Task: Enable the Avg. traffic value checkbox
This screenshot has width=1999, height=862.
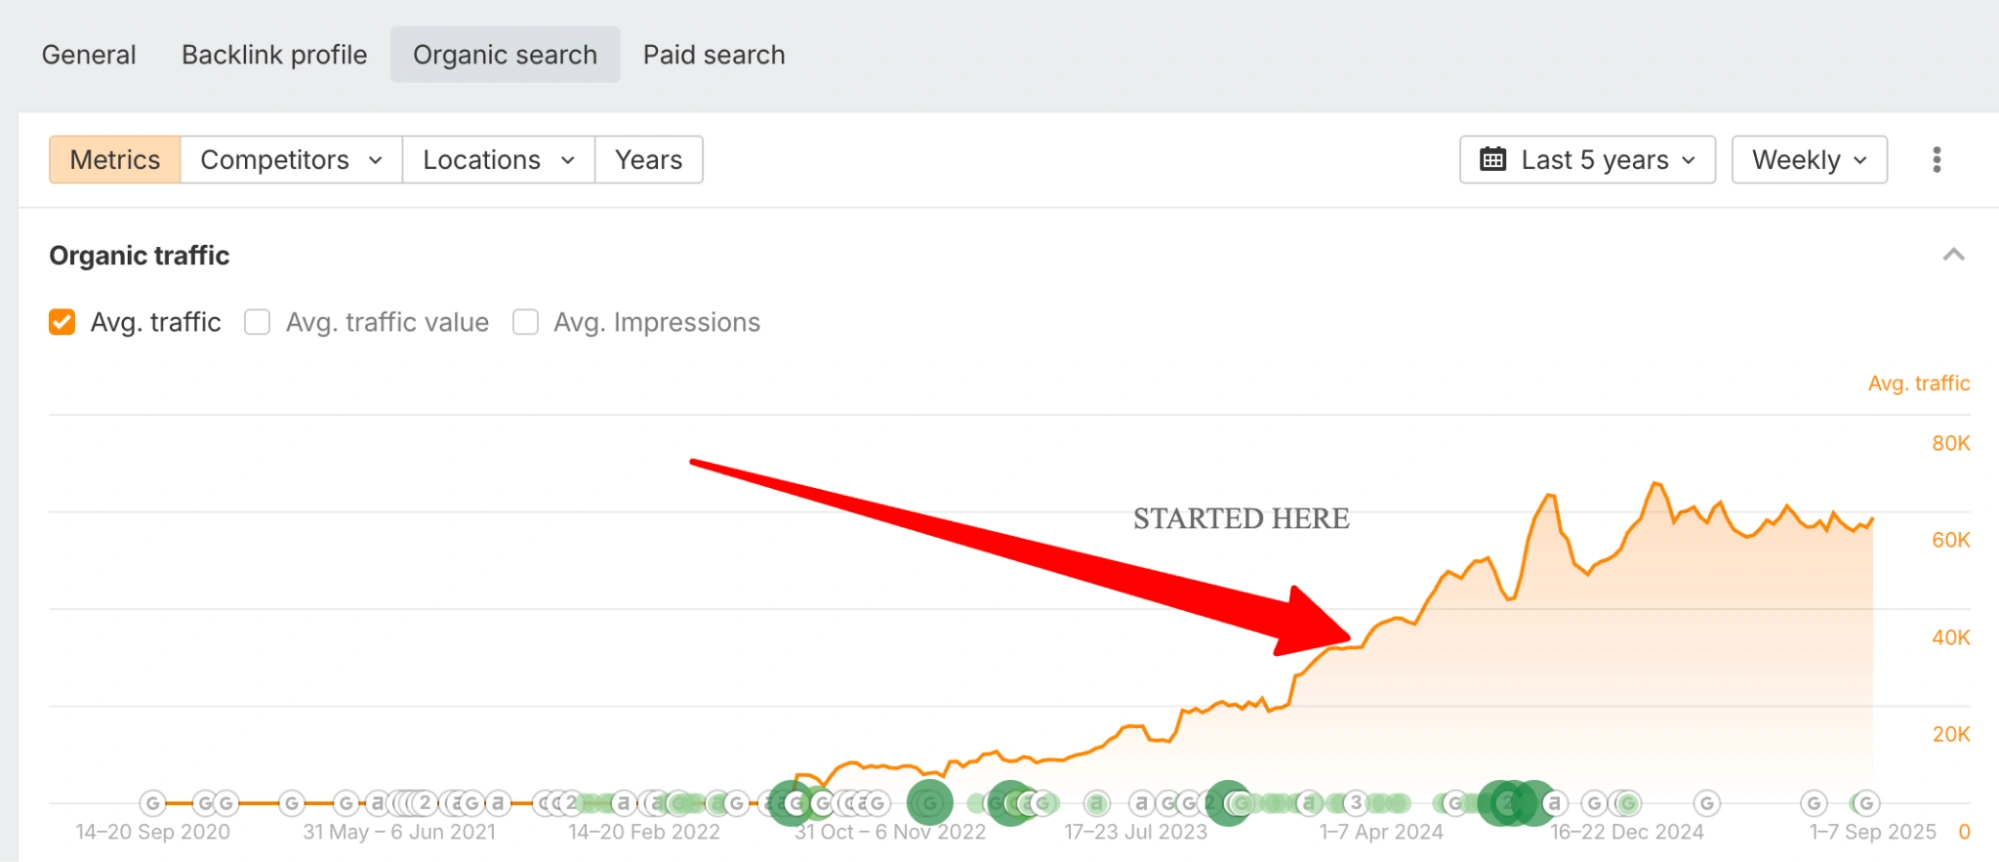Action: pos(257,322)
